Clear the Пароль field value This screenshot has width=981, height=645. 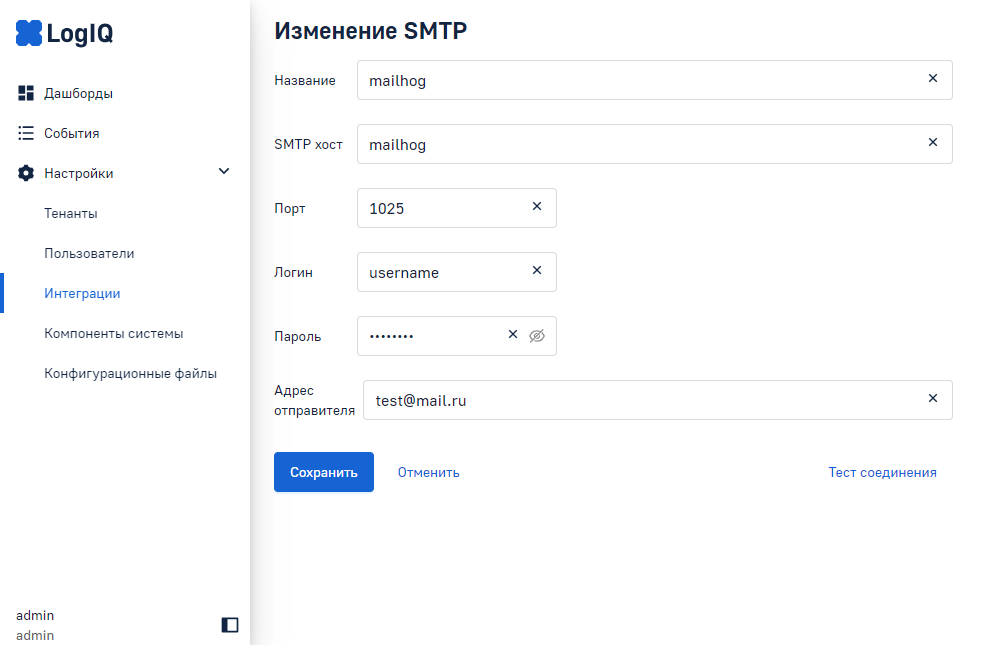[x=513, y=335]
